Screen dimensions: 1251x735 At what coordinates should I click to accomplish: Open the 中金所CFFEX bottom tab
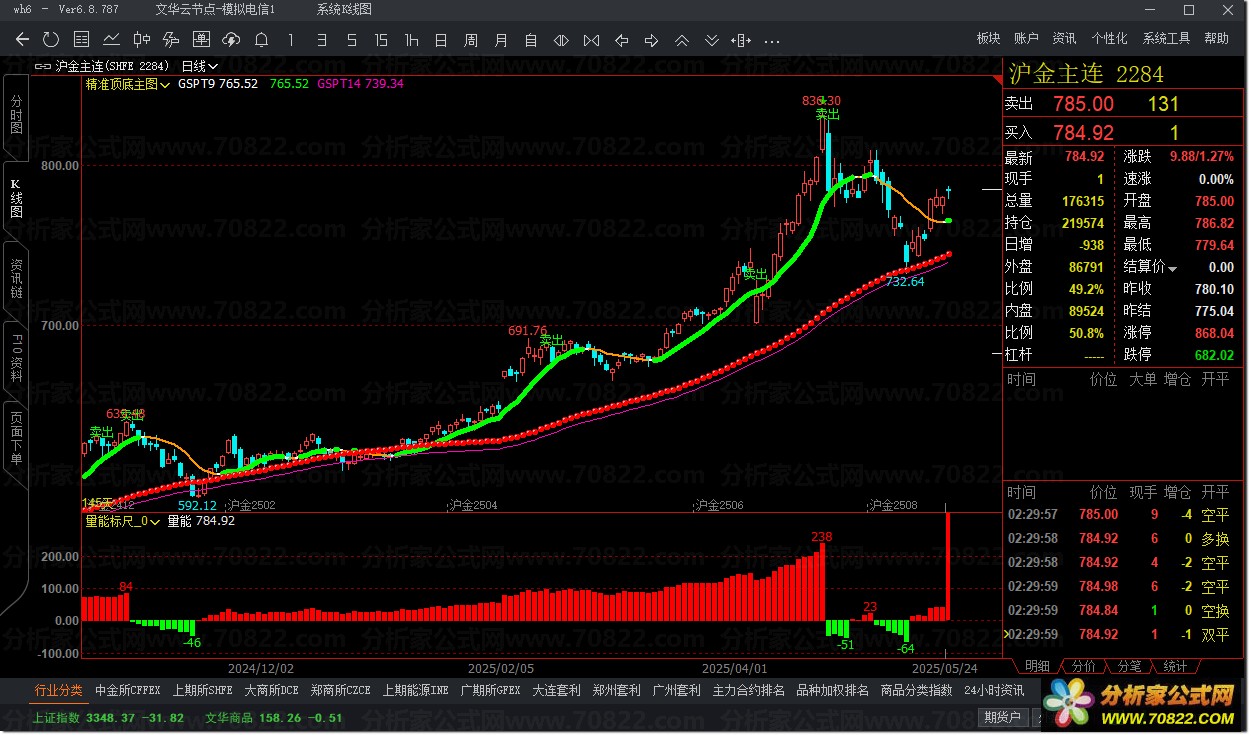128,690
